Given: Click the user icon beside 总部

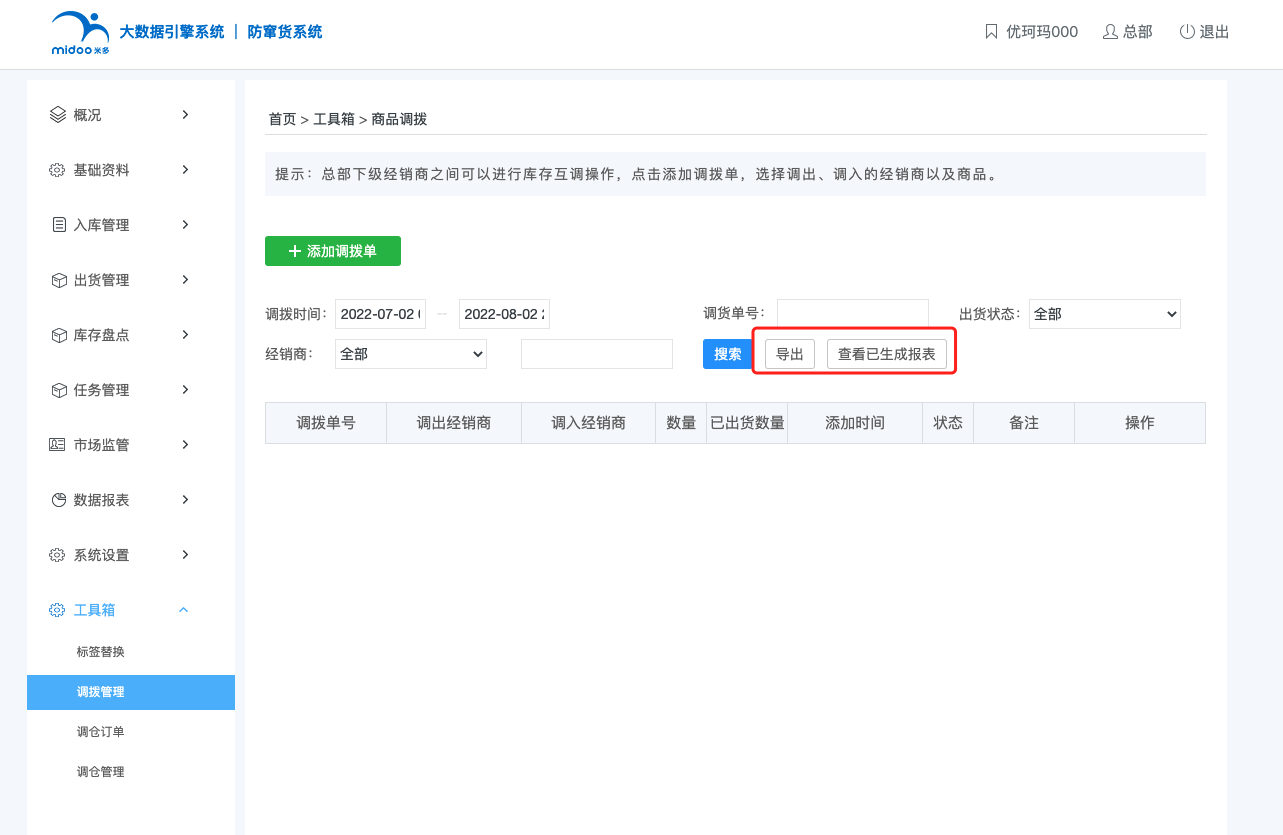Looking at the screenshot, I should coord(1110,32).
